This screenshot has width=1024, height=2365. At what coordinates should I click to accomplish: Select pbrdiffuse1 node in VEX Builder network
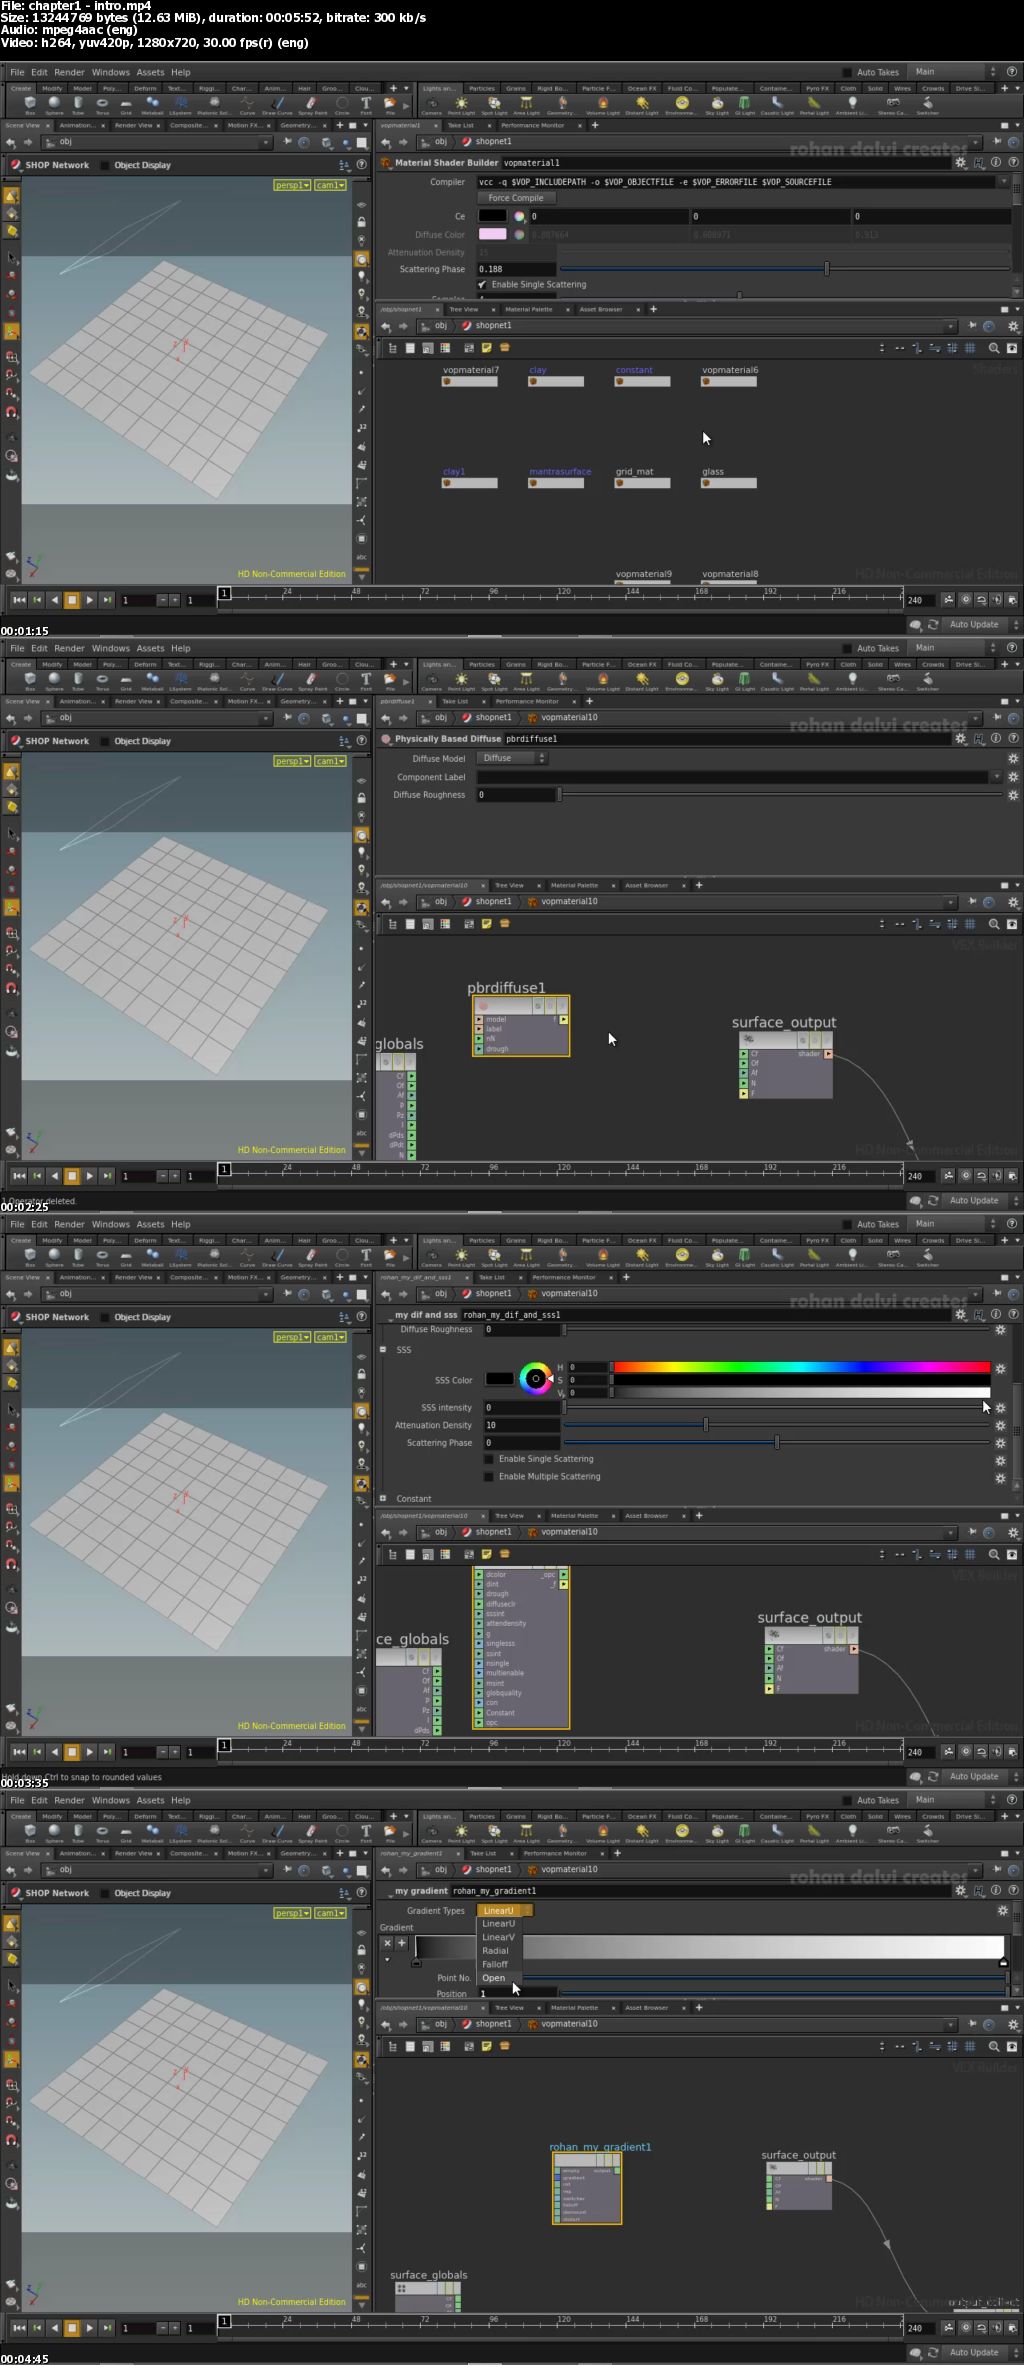point(521,1025)
